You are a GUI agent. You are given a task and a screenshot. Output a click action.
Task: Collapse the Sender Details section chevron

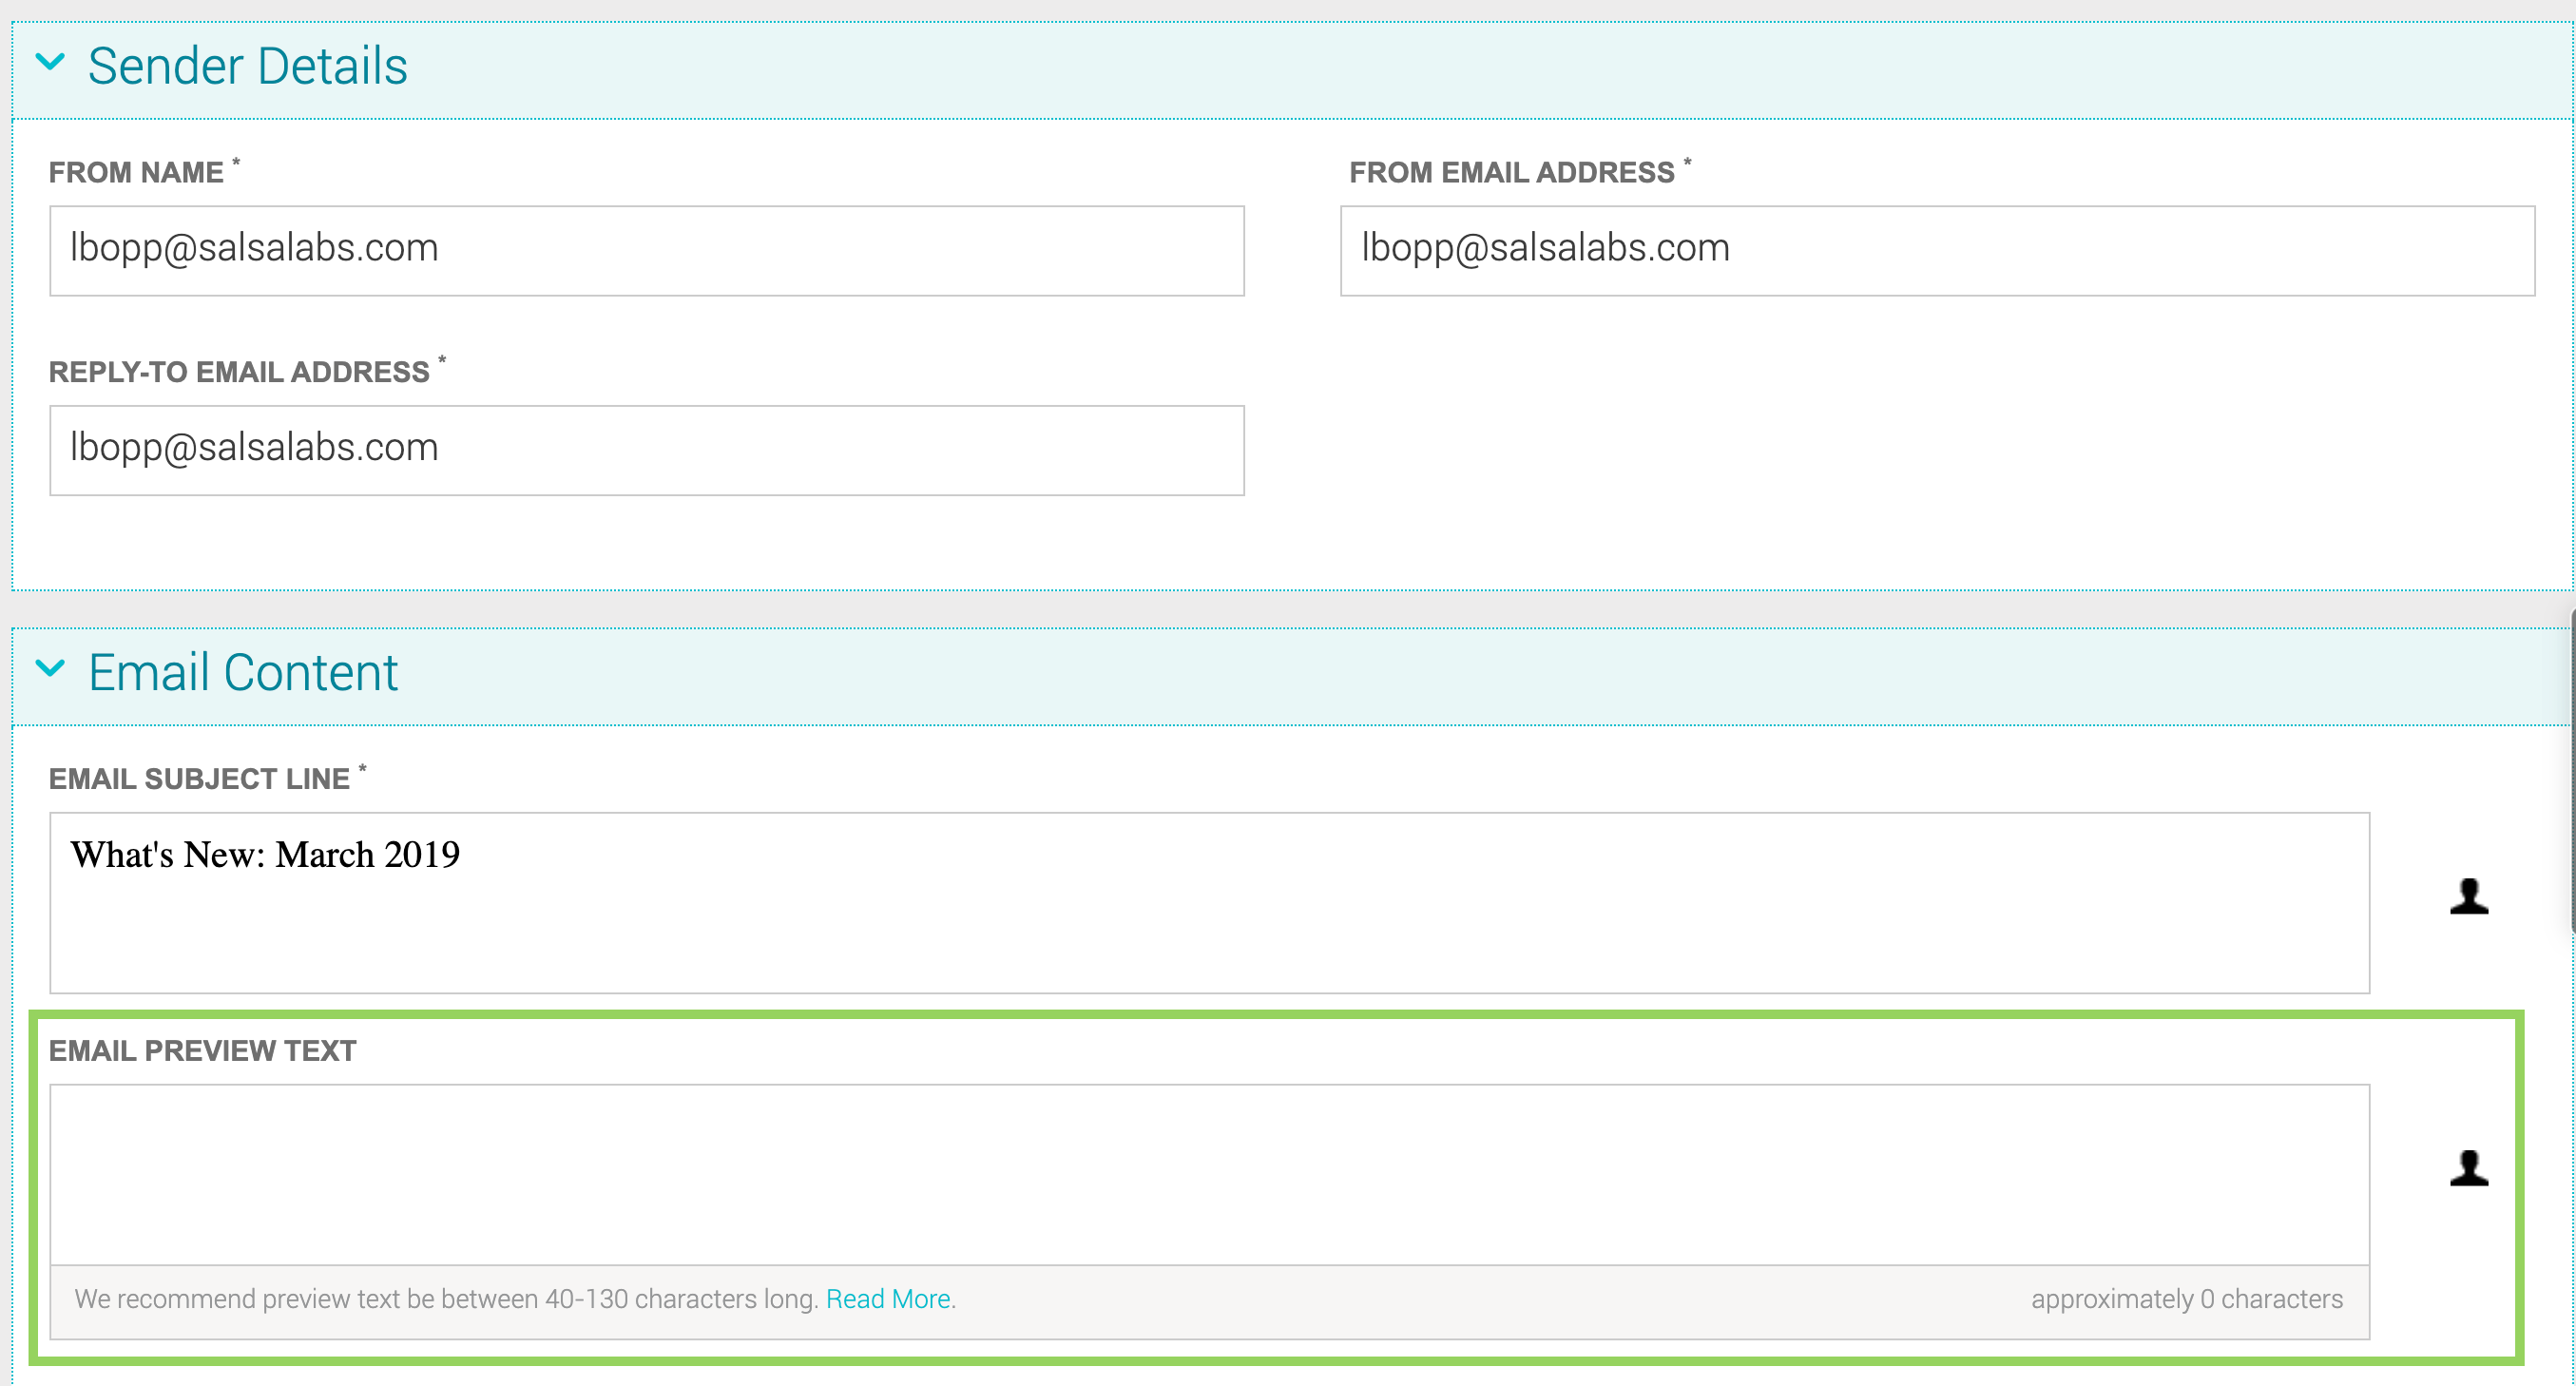point(50,63)
